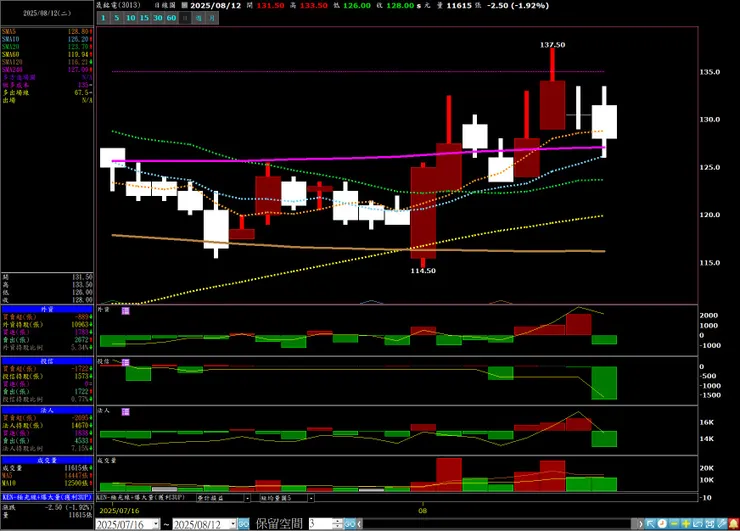
Task: Open the 外資 indicator table icon
Action: click(126, 311)
